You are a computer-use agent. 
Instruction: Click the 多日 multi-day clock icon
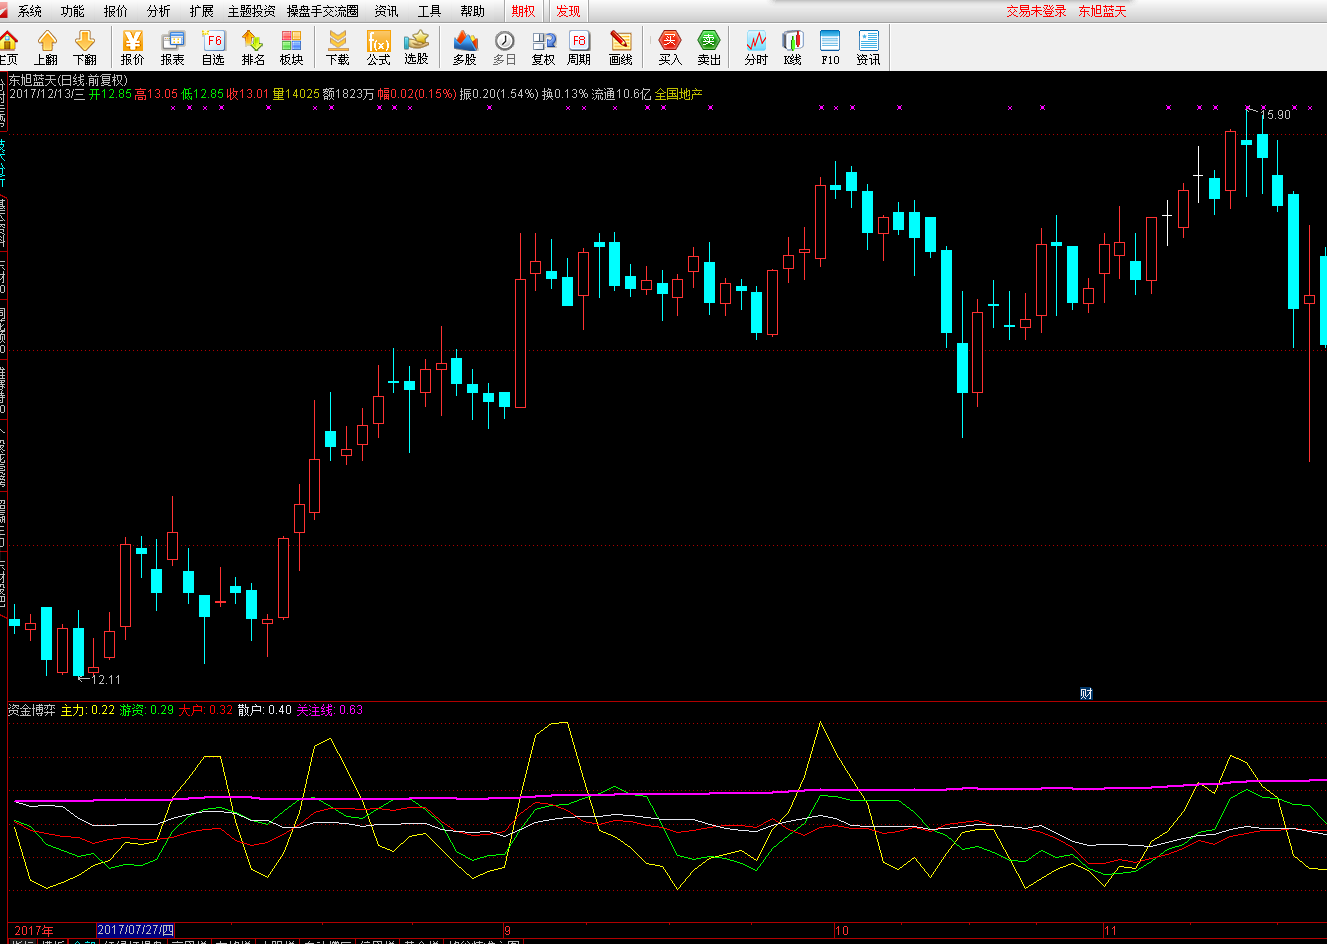[505, 47]
